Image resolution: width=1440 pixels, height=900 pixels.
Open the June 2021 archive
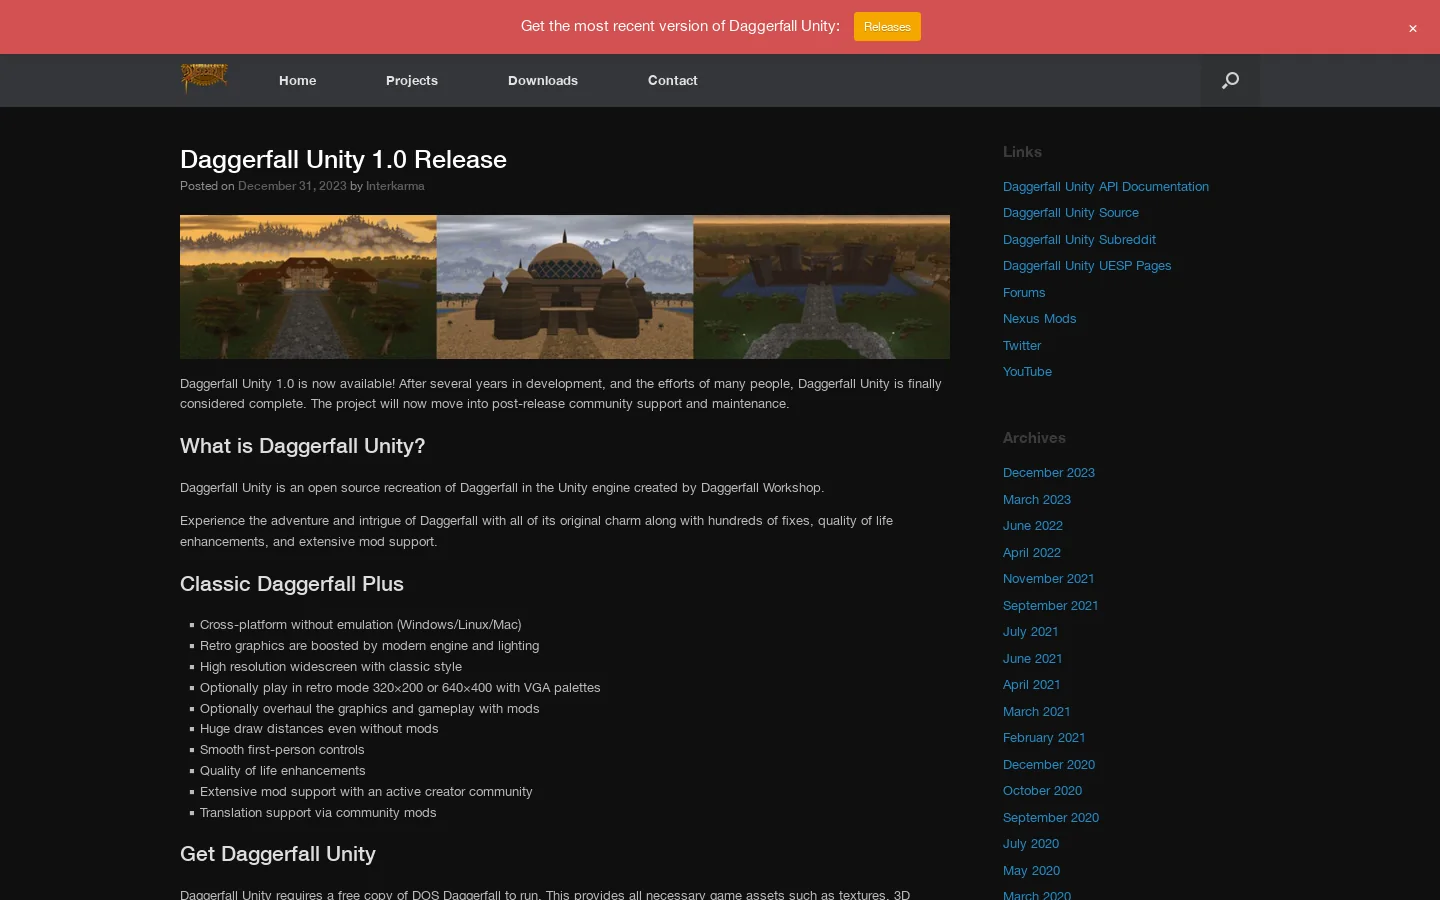(1033, 659)
